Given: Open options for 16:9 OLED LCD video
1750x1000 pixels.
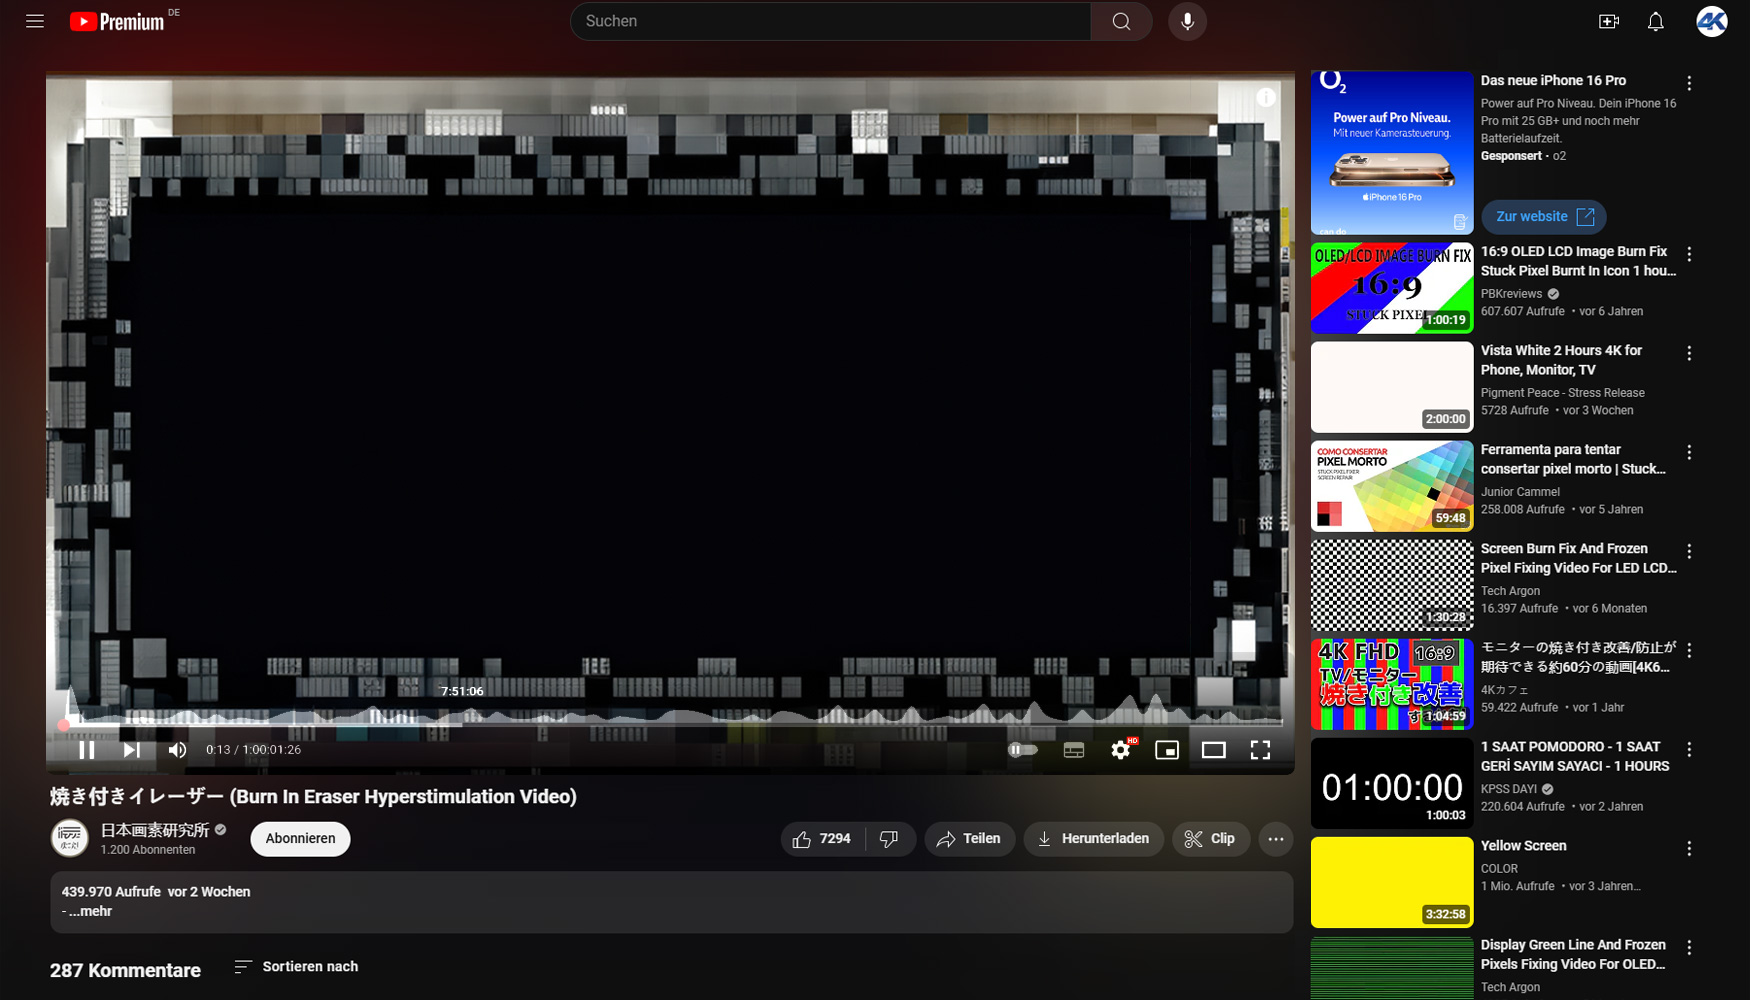Looking at the screenshot, I should [x=1689, y=254].
